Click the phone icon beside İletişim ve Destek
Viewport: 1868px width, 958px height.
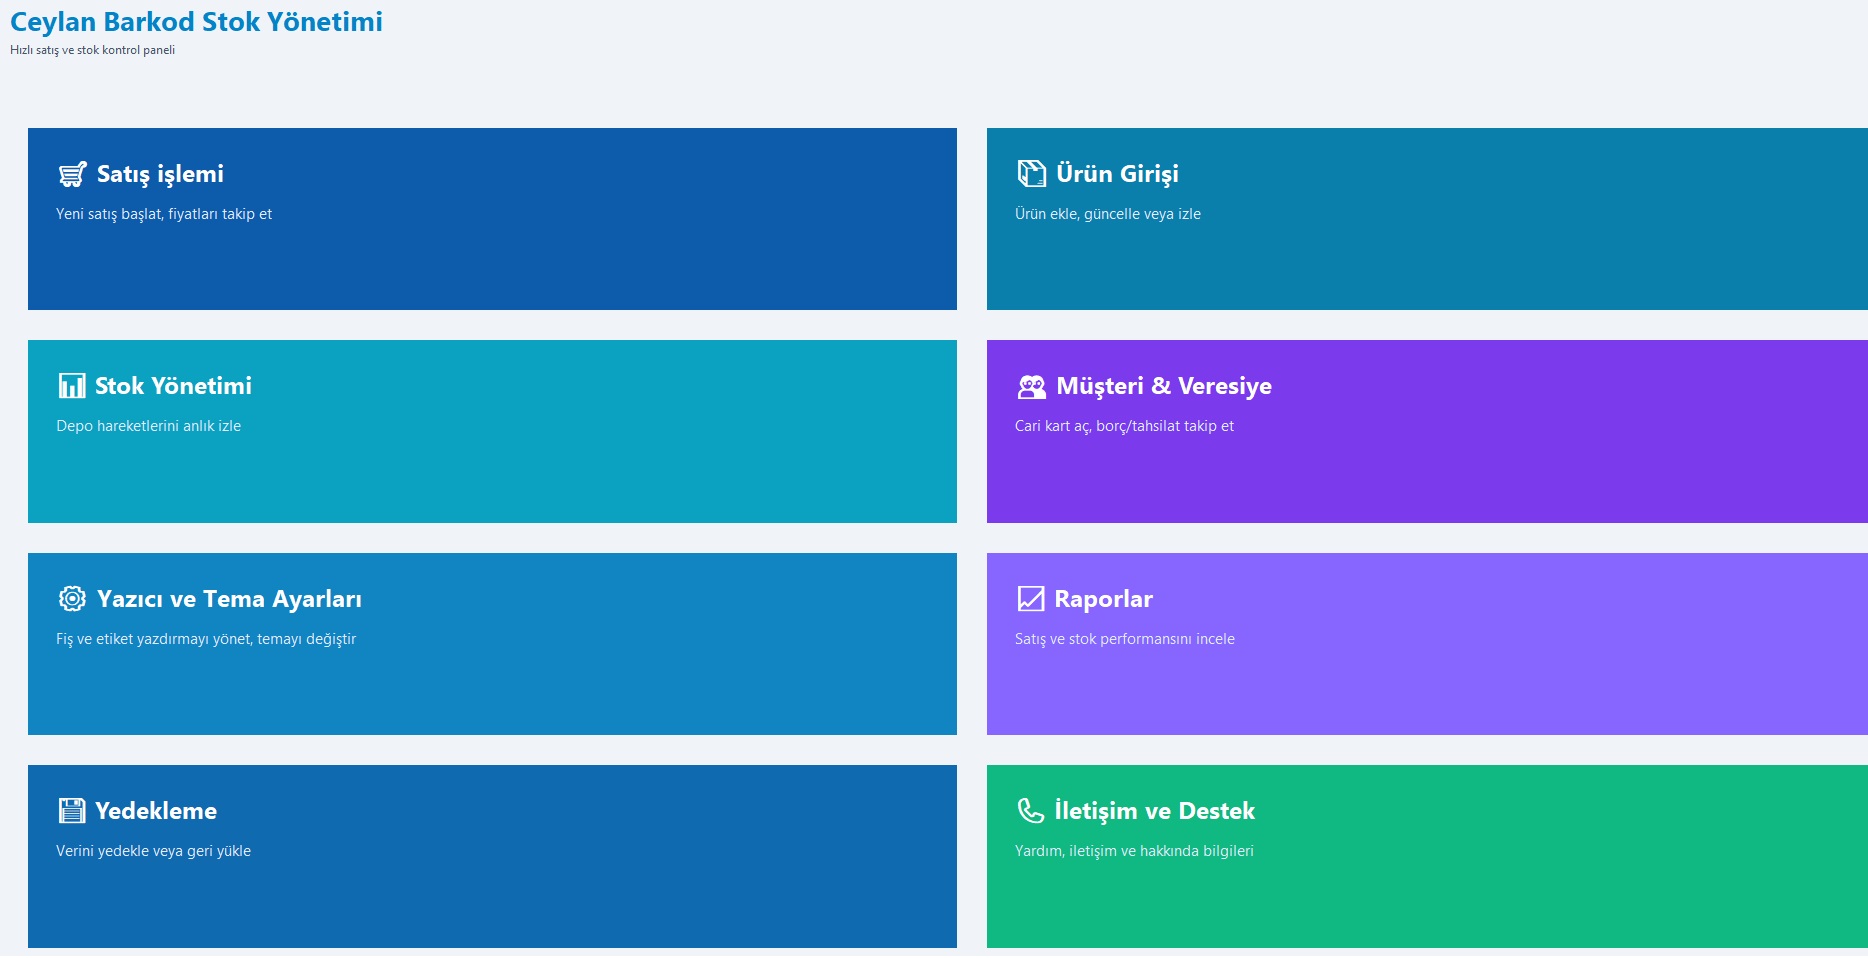pos(1030,811)
